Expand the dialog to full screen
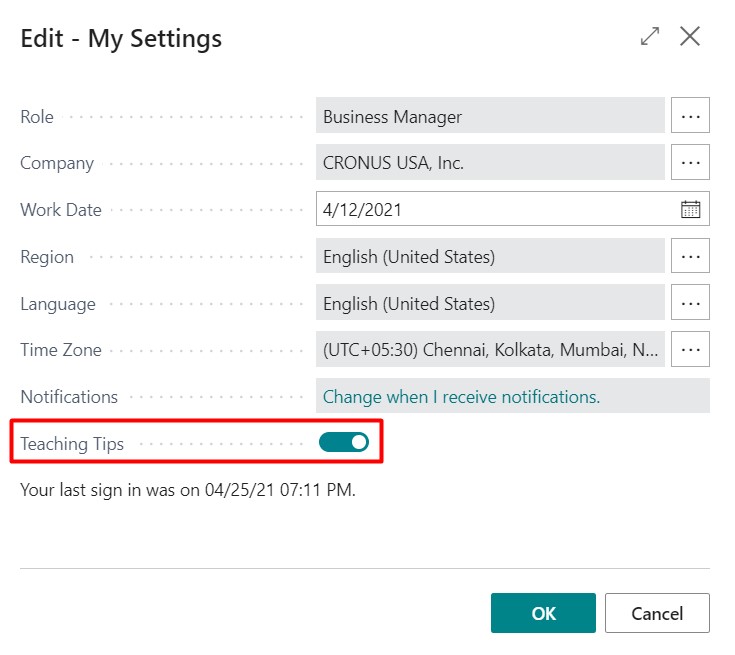This screenshot has height=655, width=735. 650,37
